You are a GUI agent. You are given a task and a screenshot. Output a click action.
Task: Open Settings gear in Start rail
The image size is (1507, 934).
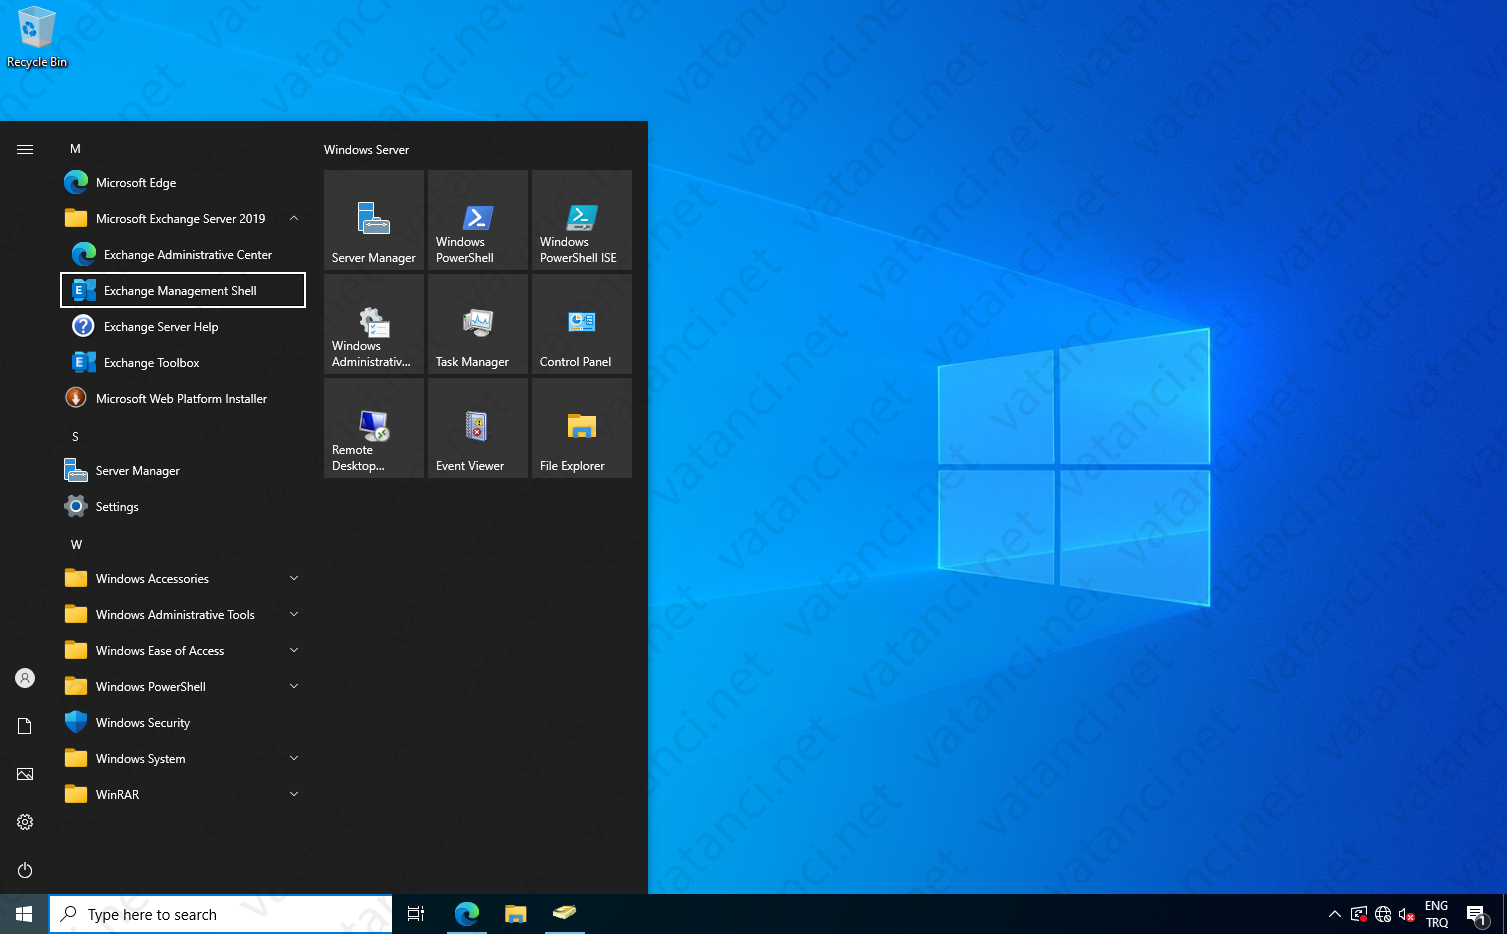25,822
